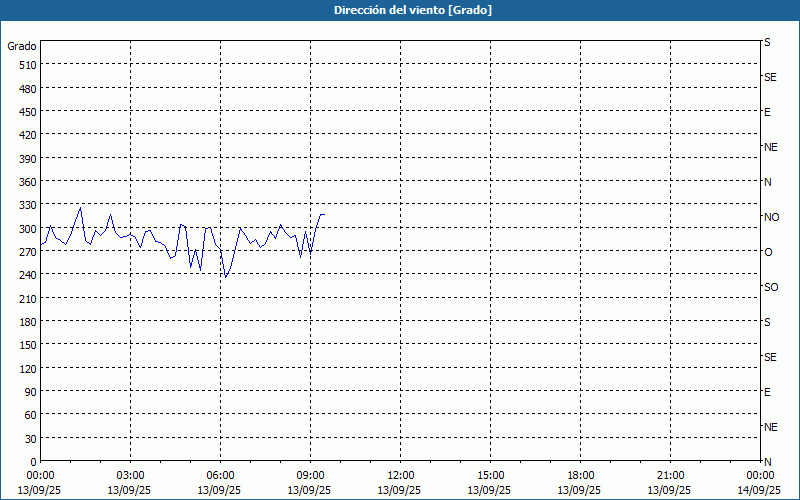The width and height of the screenshot is (800, 500).
Task: Click the 18:00 time axis label
Action: click(581, 476)
